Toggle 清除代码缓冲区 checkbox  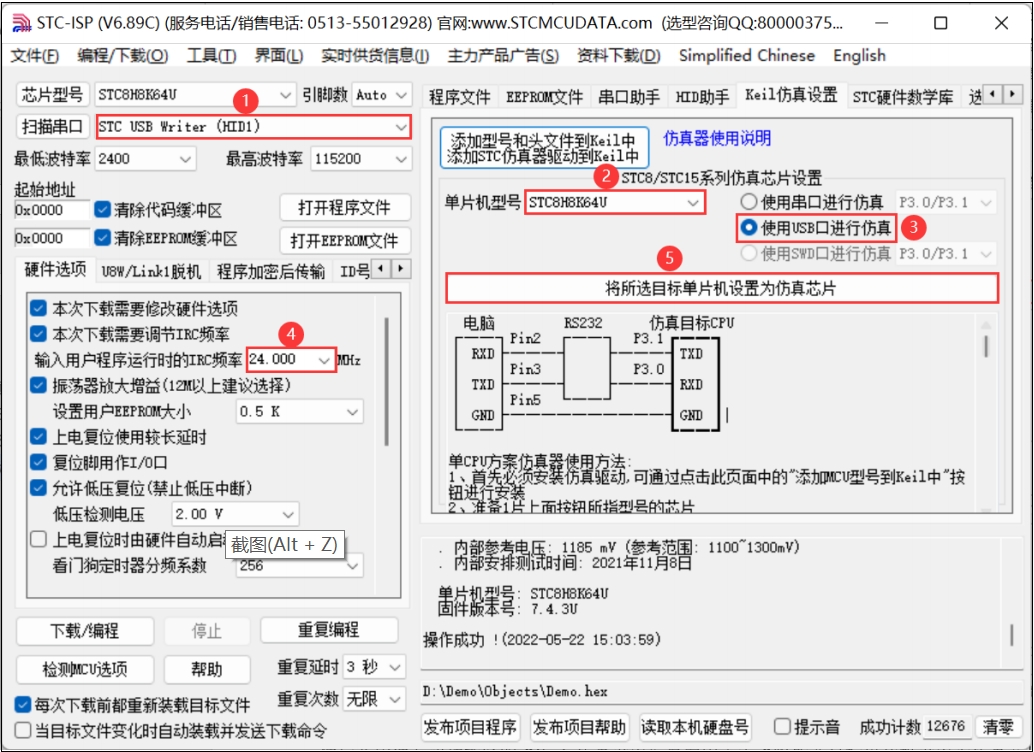102,210
